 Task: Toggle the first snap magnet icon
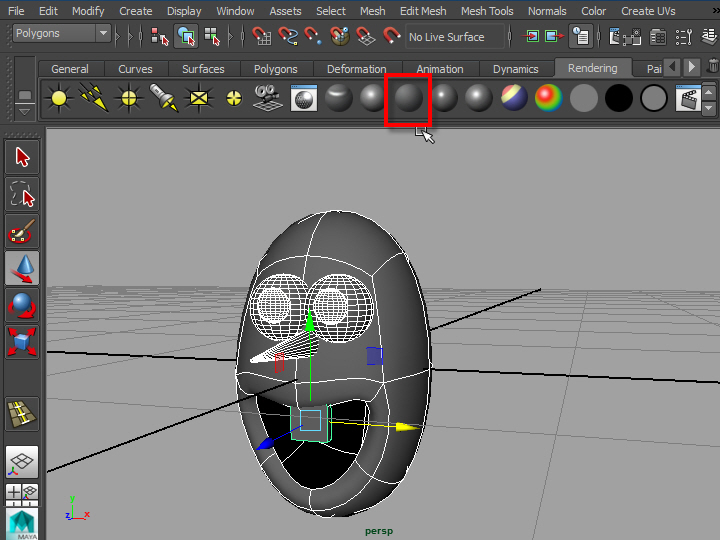(x=262, y=37)
